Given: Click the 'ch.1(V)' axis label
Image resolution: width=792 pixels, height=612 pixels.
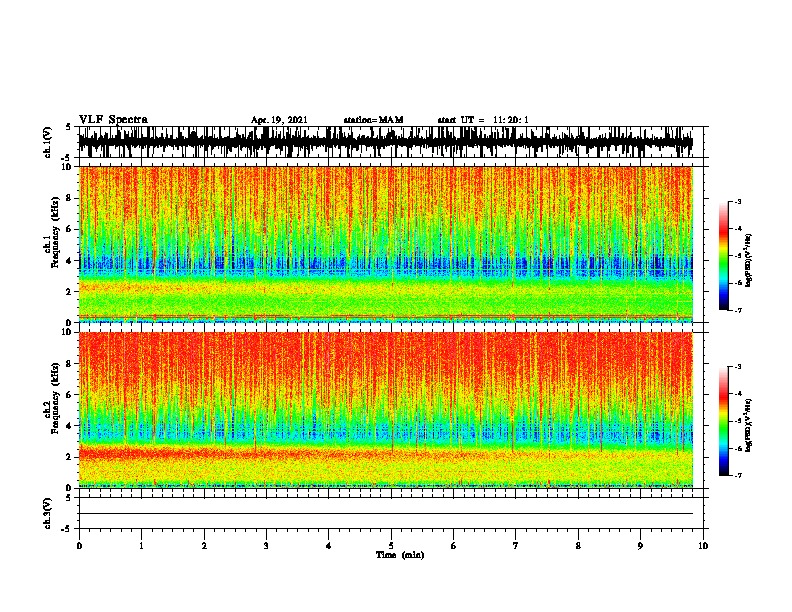Looking at the screenshot, I should coord(48,142).
